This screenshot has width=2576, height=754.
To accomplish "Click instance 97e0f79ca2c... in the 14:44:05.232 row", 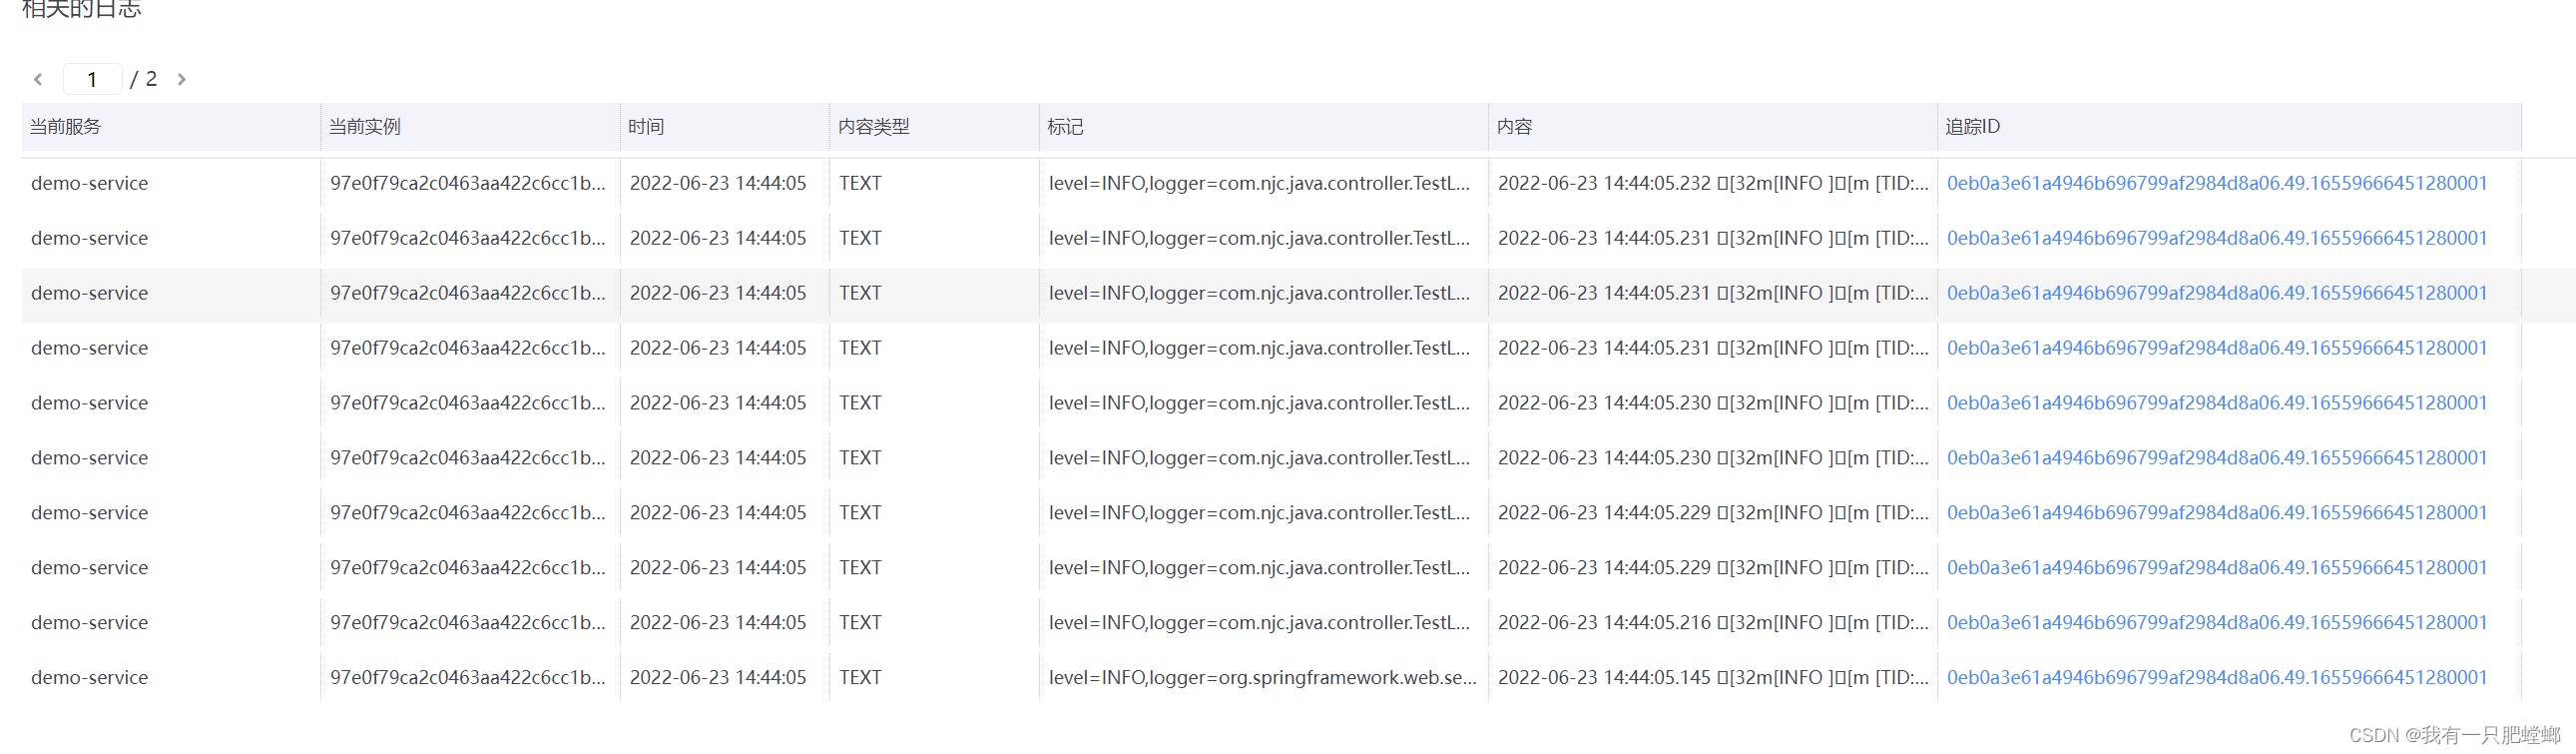I will point(468,183).
